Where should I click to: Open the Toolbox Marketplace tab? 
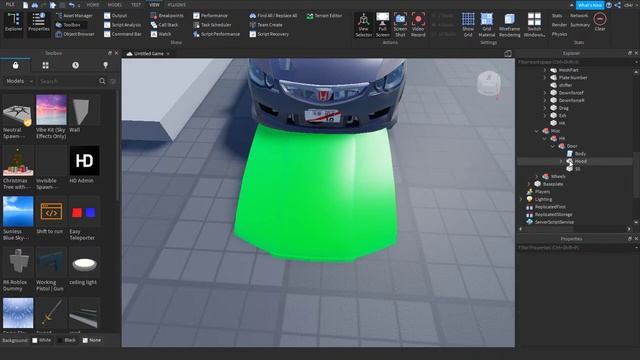pyautogui.click(x=16, y=65)
